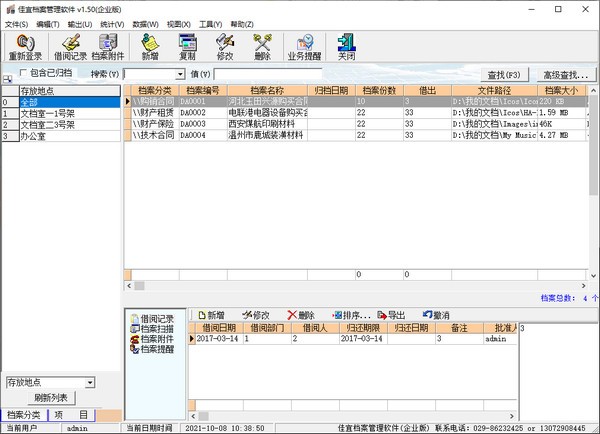The height and width of the screenshot is (434, 600).
Task: Select 档案提醒 in the lower-left list
Action: 152,349
